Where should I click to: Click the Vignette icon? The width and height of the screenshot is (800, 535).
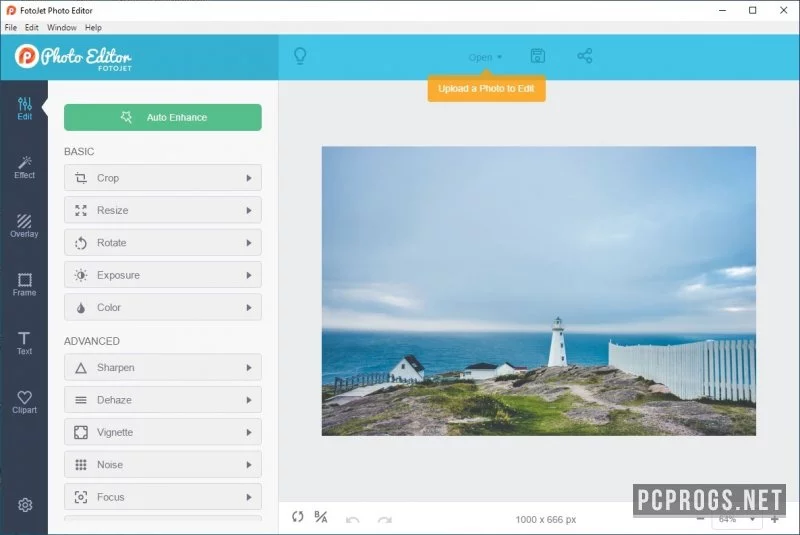(x=81, y=432)
